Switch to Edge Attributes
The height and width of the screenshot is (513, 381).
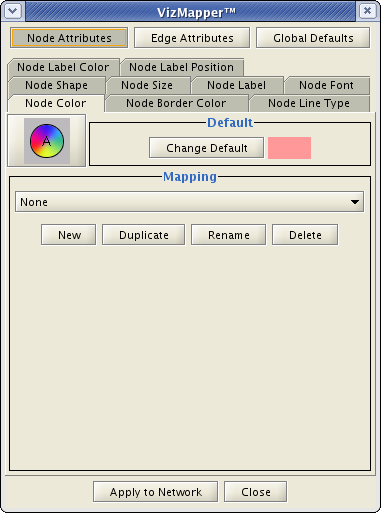pos(192,38)
